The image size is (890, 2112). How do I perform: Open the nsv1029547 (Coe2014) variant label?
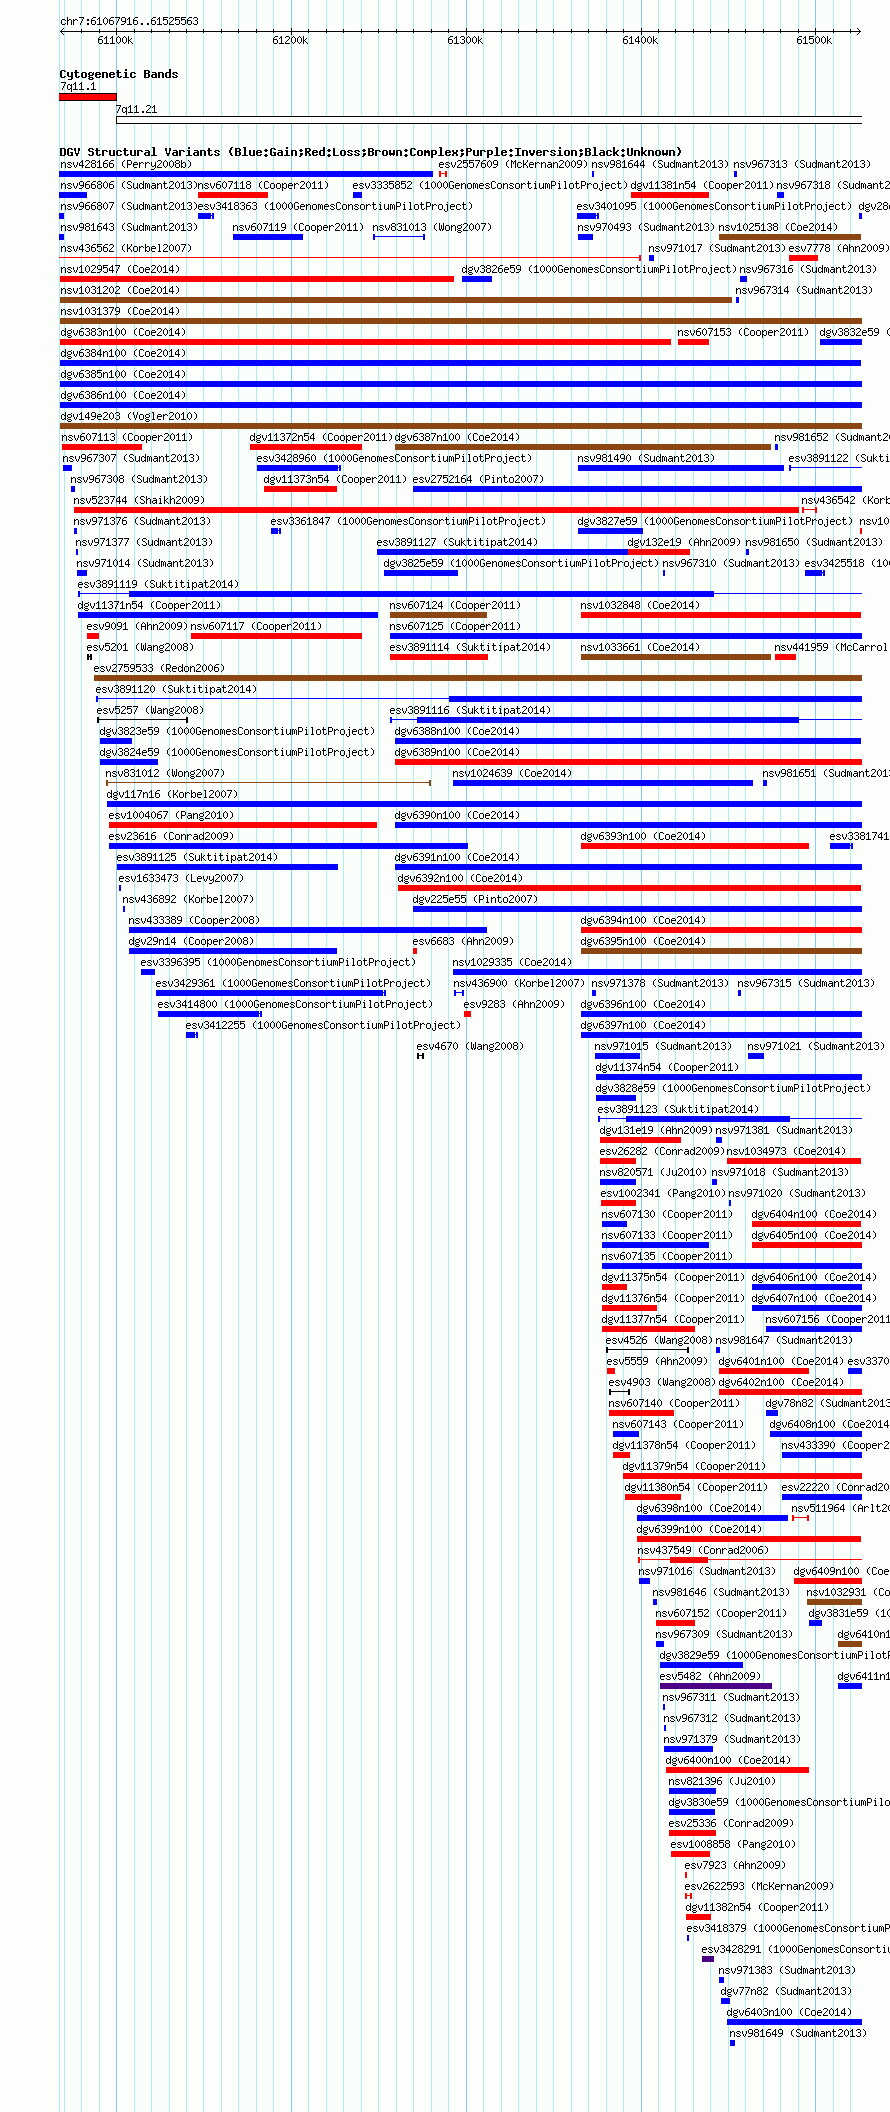(120, 269)
